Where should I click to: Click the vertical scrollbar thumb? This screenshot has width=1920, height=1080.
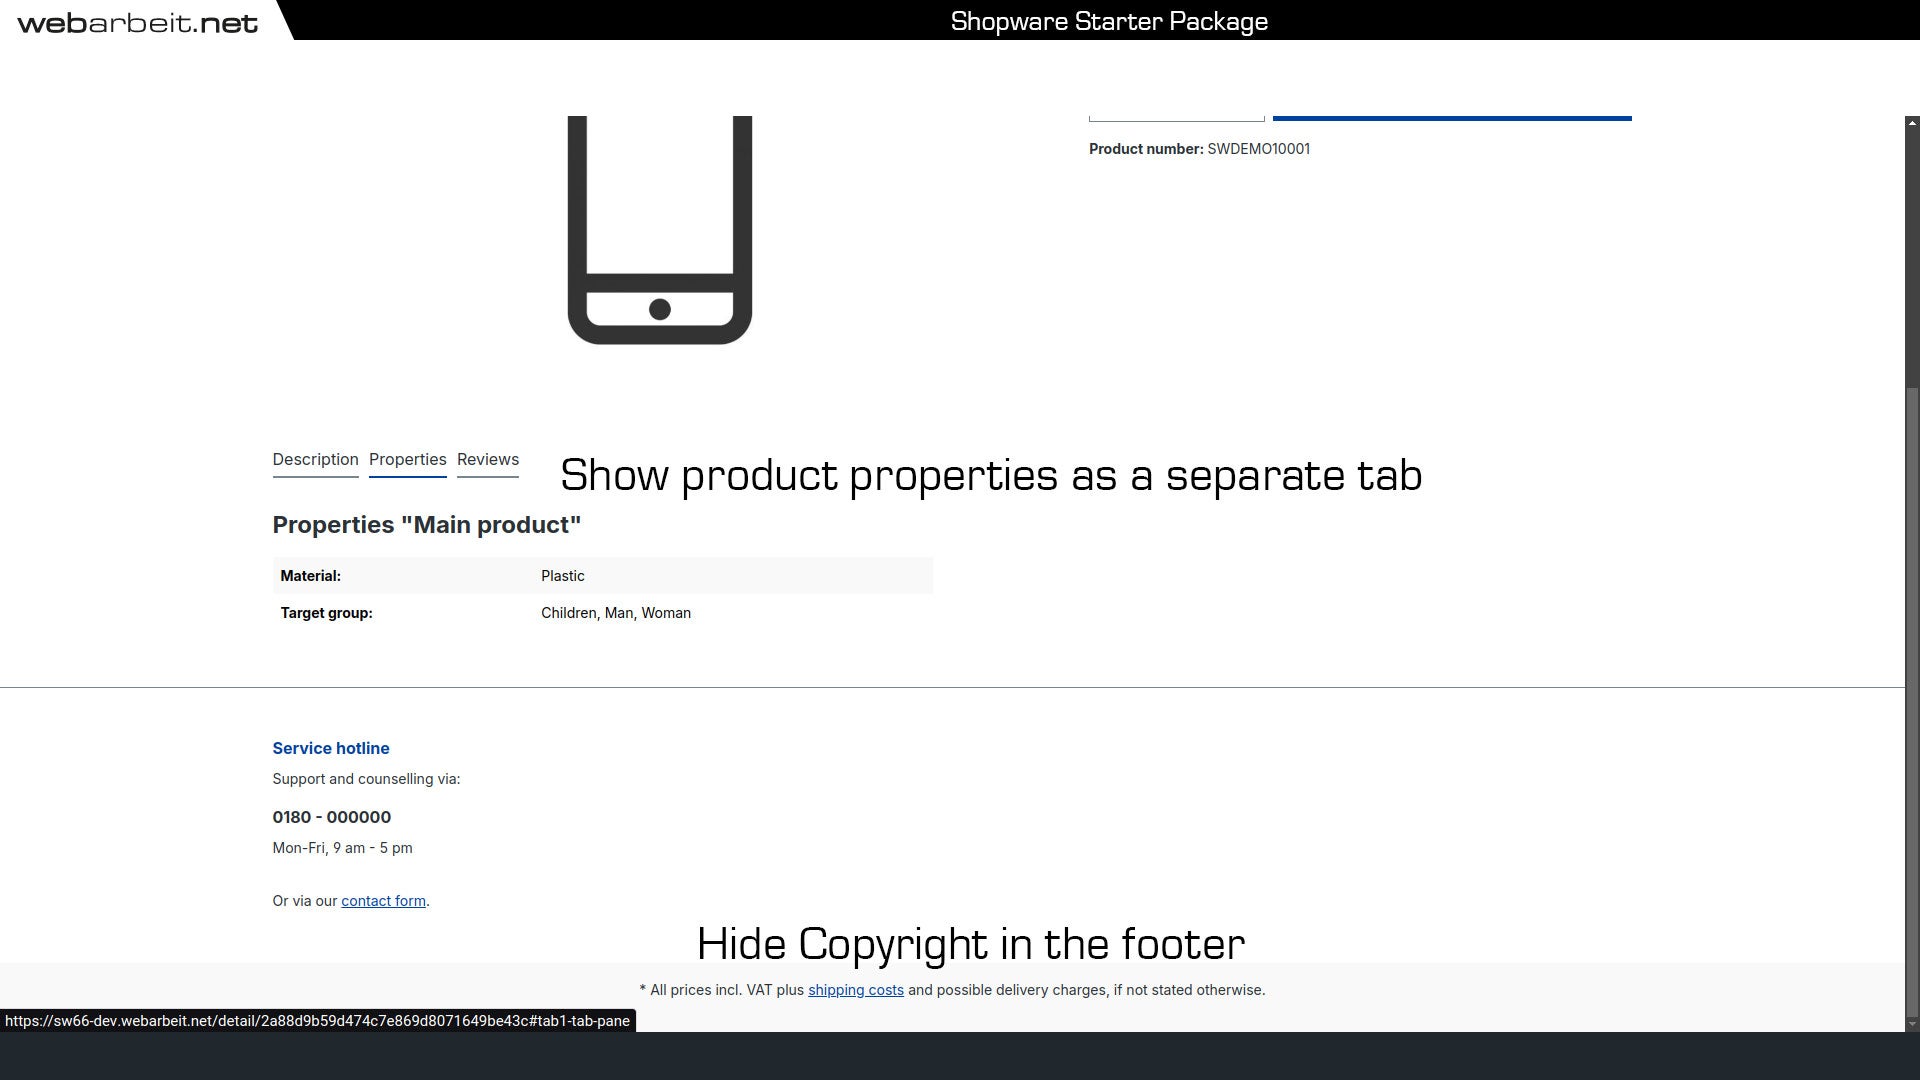(x=1912, y=700)
